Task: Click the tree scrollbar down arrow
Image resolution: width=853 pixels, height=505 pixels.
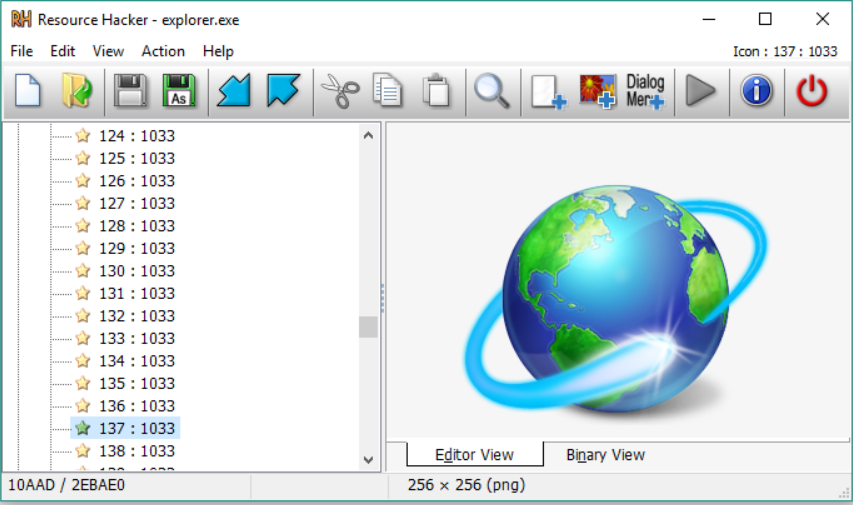Action: 368,460
